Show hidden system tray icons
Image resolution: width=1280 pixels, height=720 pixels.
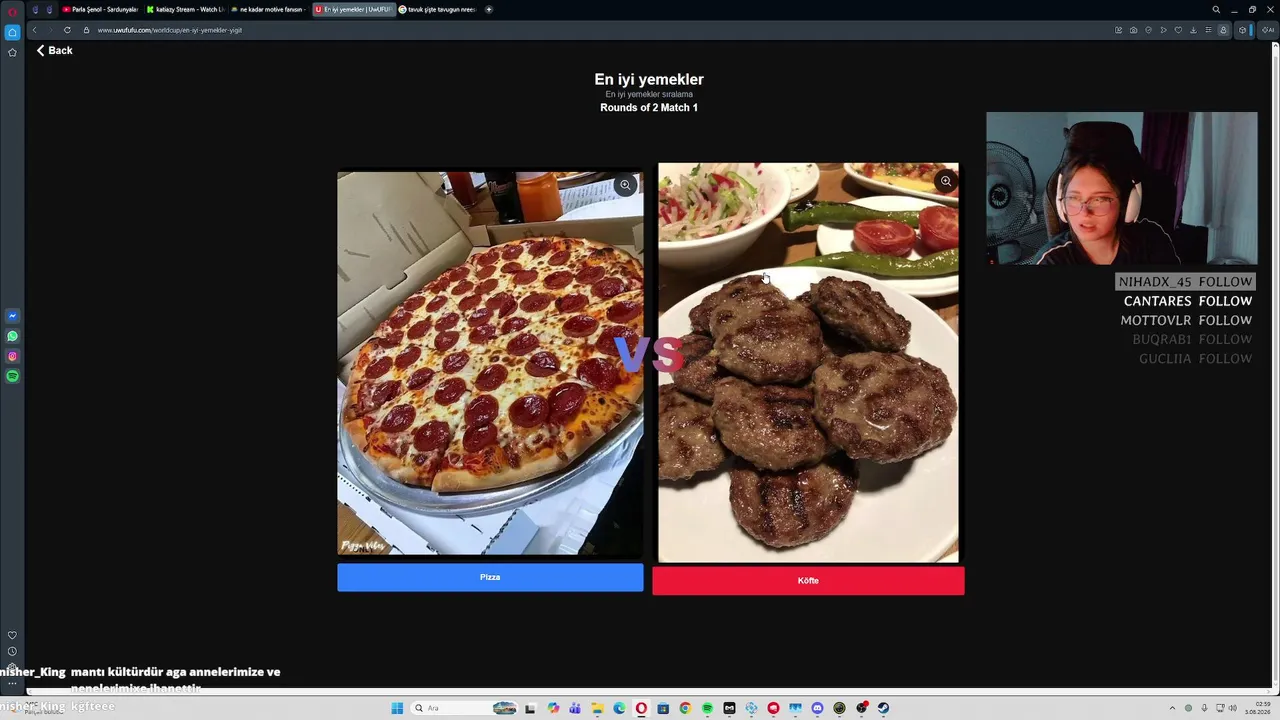[x=1173, y=708]
